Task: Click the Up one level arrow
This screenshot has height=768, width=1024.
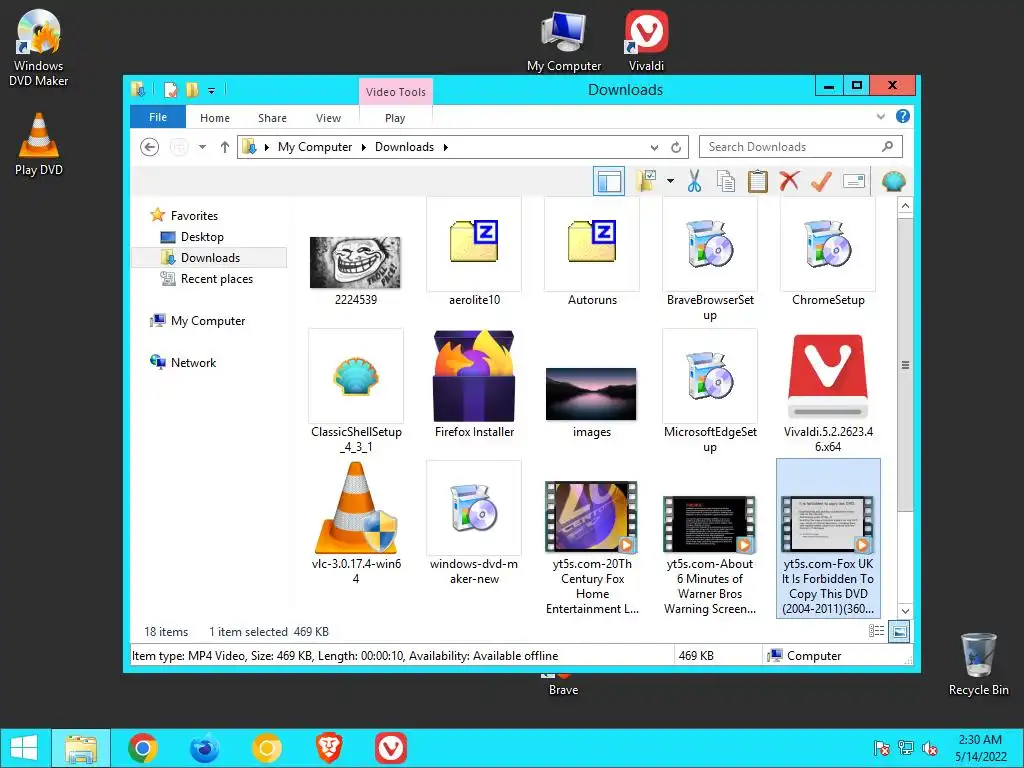Action: click(x=225, y=147)
